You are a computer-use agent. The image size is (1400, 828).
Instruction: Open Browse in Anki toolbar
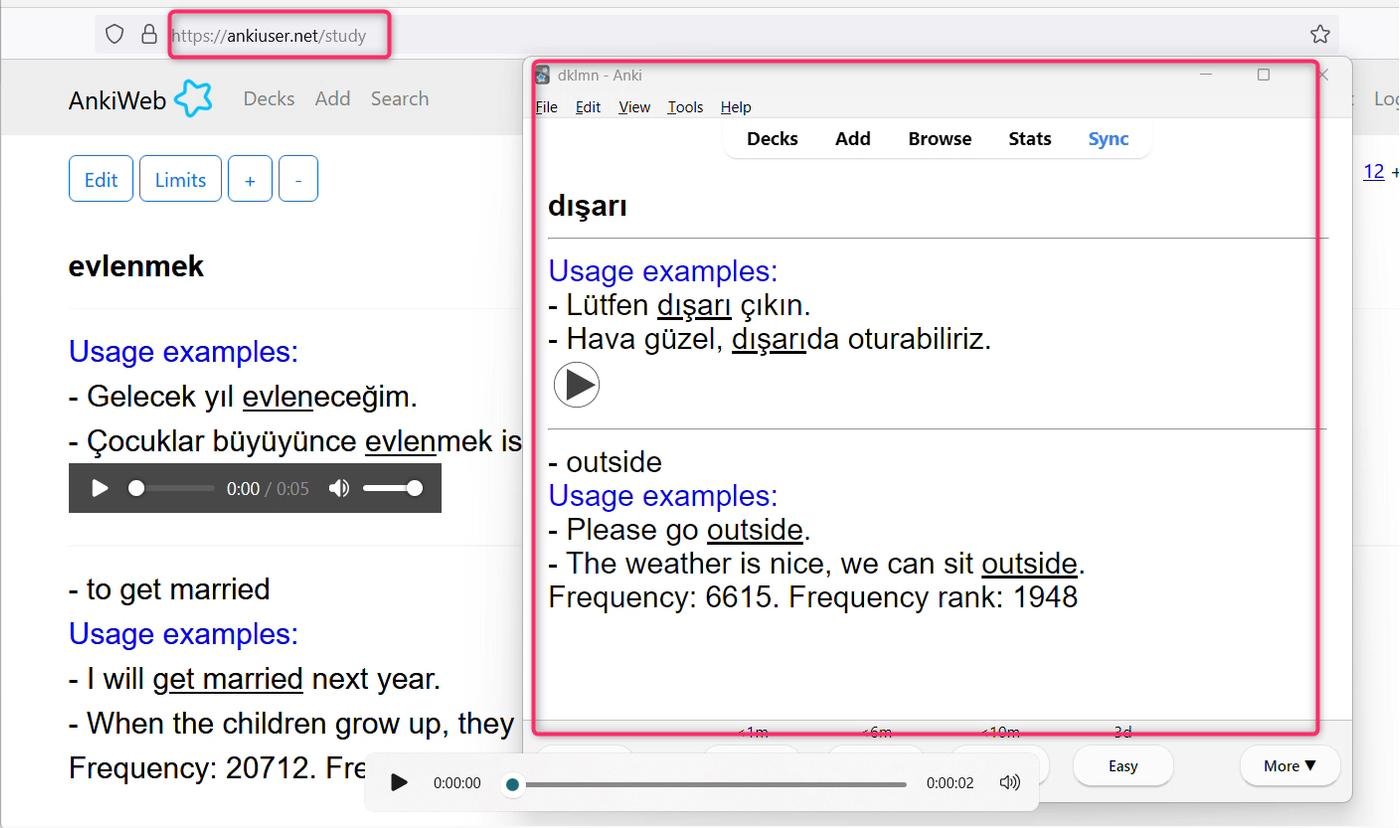(x=939, y=139)
